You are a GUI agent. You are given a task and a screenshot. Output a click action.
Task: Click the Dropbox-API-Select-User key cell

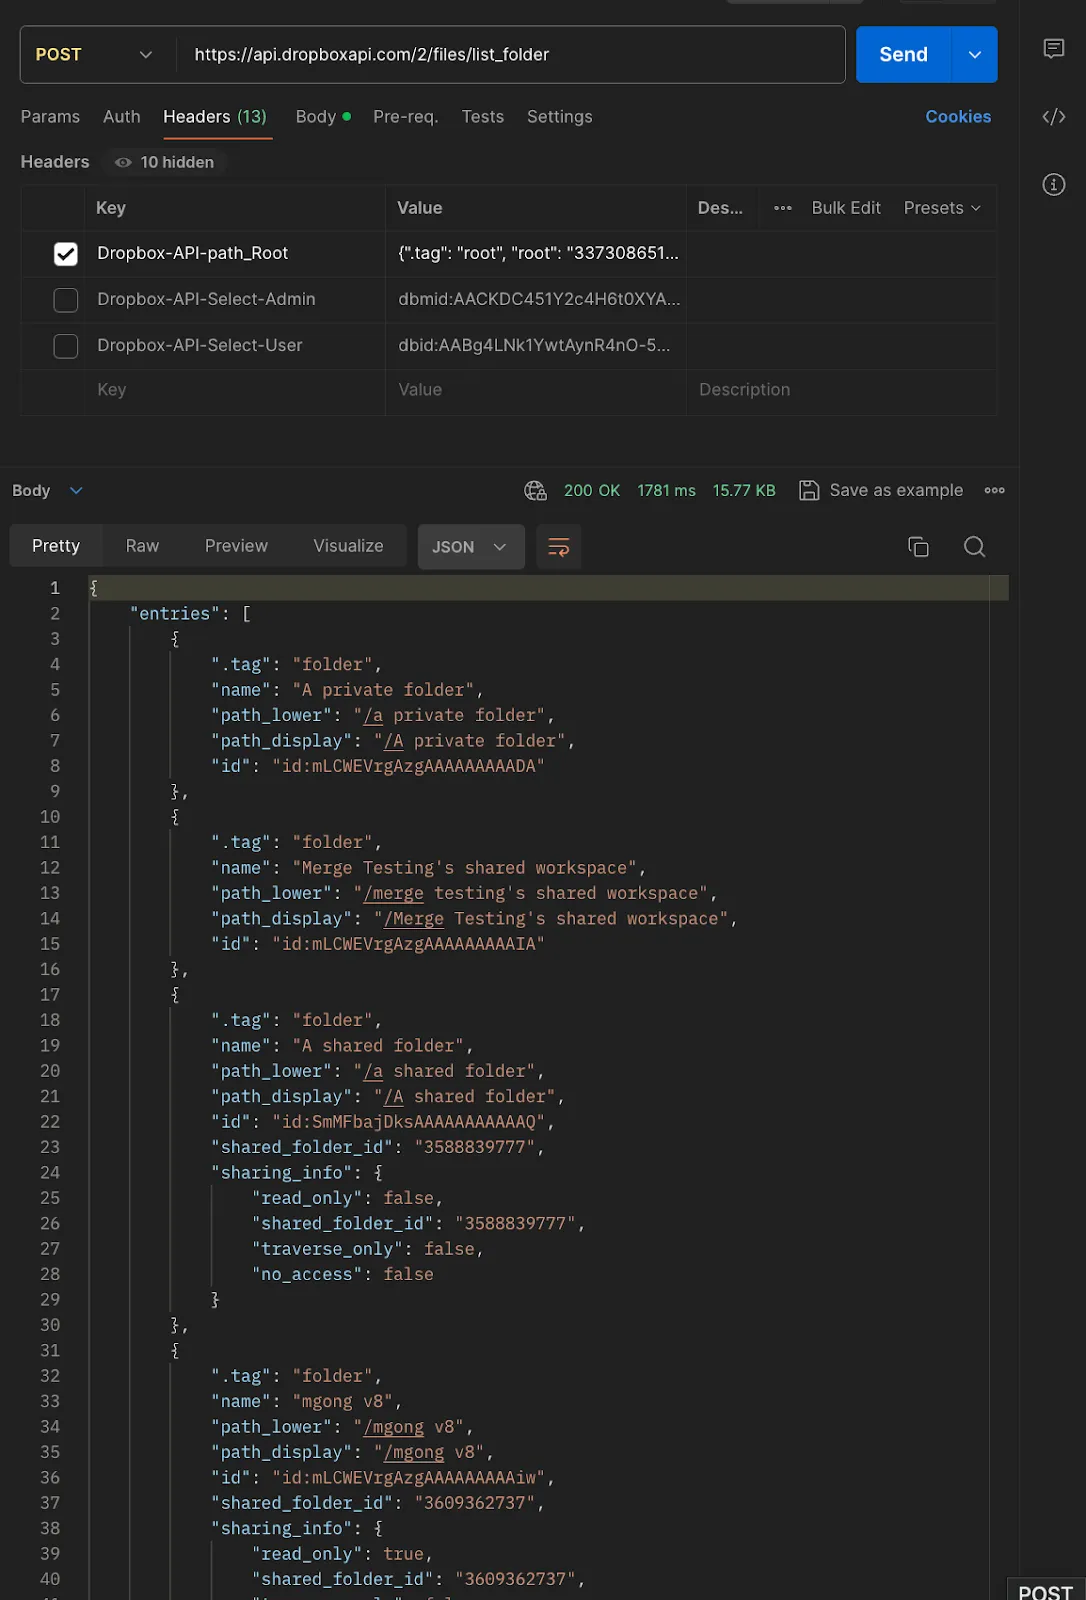(x=235, y=346)
